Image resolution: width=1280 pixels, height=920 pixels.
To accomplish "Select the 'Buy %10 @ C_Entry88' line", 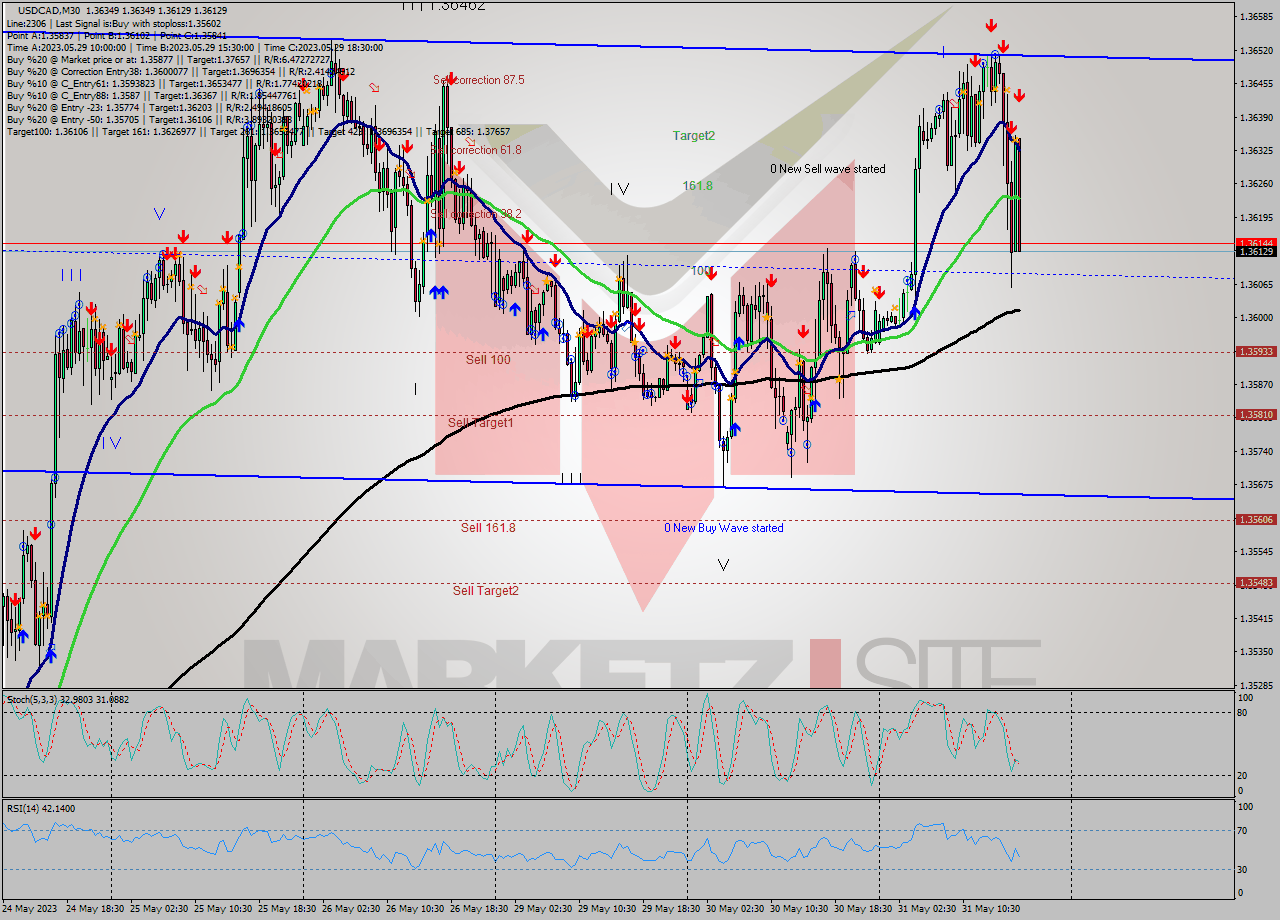I will [x=150, y=95].
